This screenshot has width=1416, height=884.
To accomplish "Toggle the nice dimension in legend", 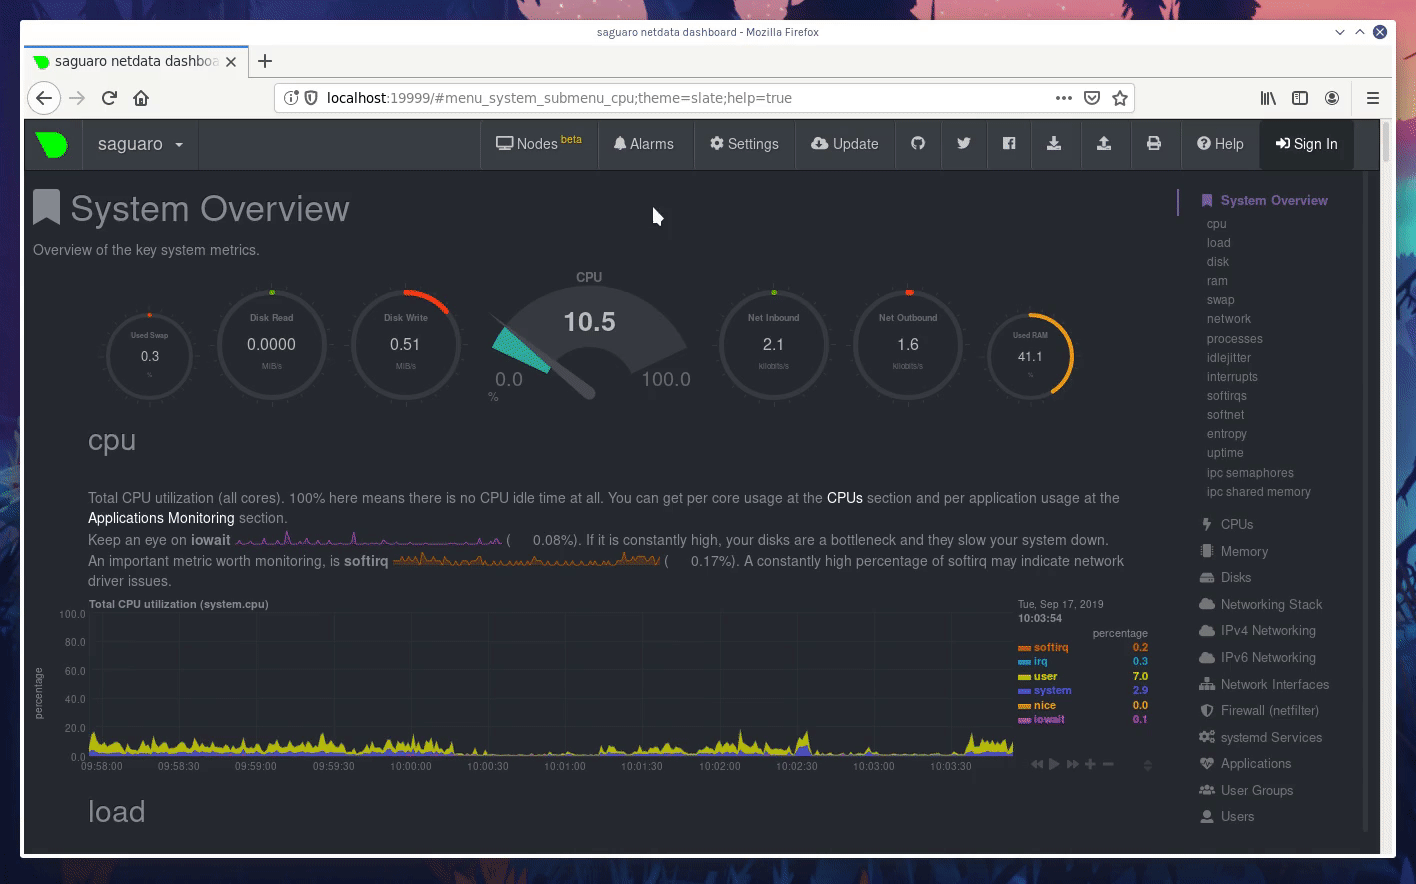I will pyautogui.click(x=1045, y=706).
